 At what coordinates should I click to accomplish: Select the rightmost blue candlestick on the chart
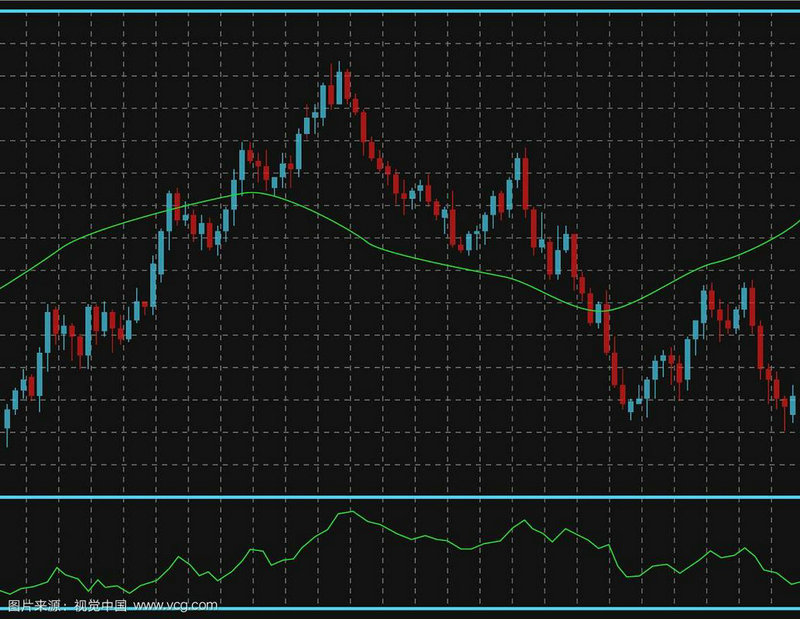click(x=793, y=404)
